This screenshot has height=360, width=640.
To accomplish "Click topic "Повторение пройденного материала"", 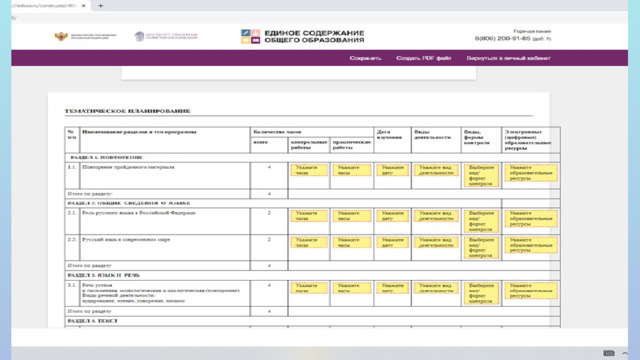I will 128,167.
